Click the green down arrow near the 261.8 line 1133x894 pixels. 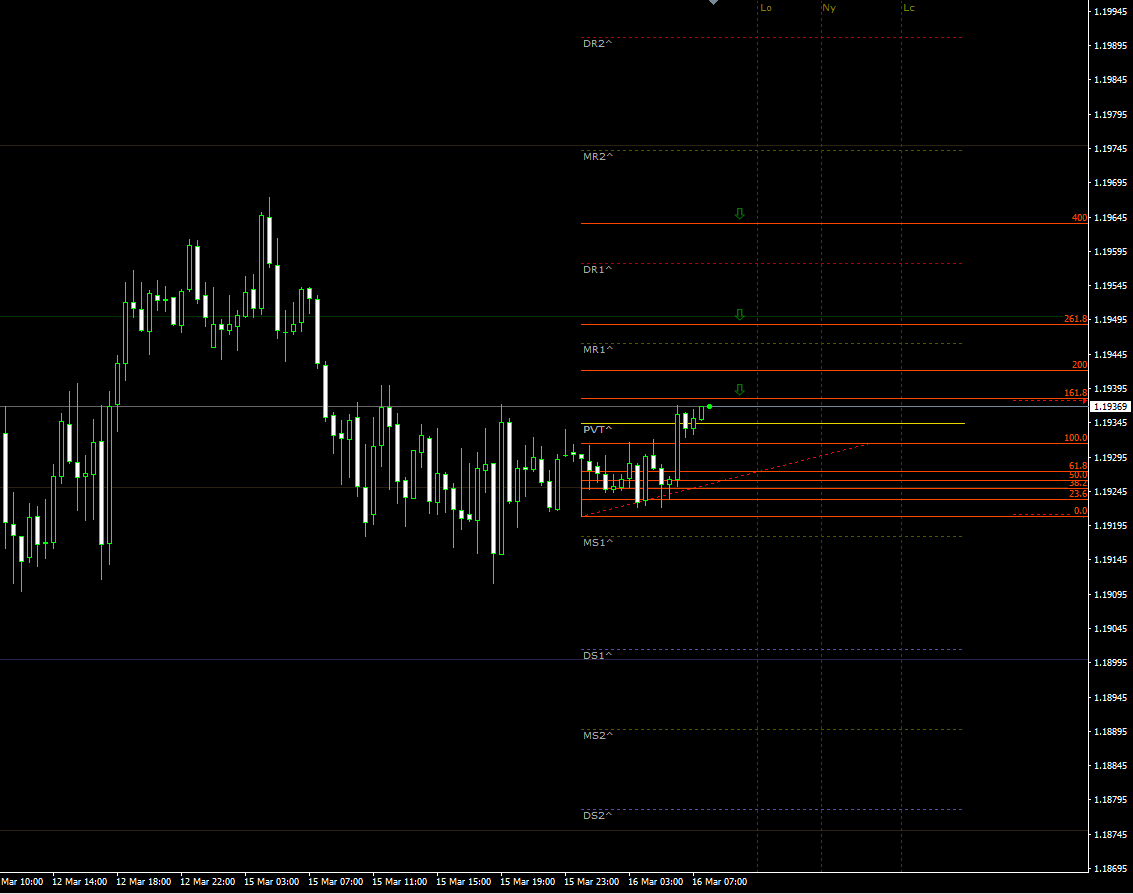click(x=739, y=313)
